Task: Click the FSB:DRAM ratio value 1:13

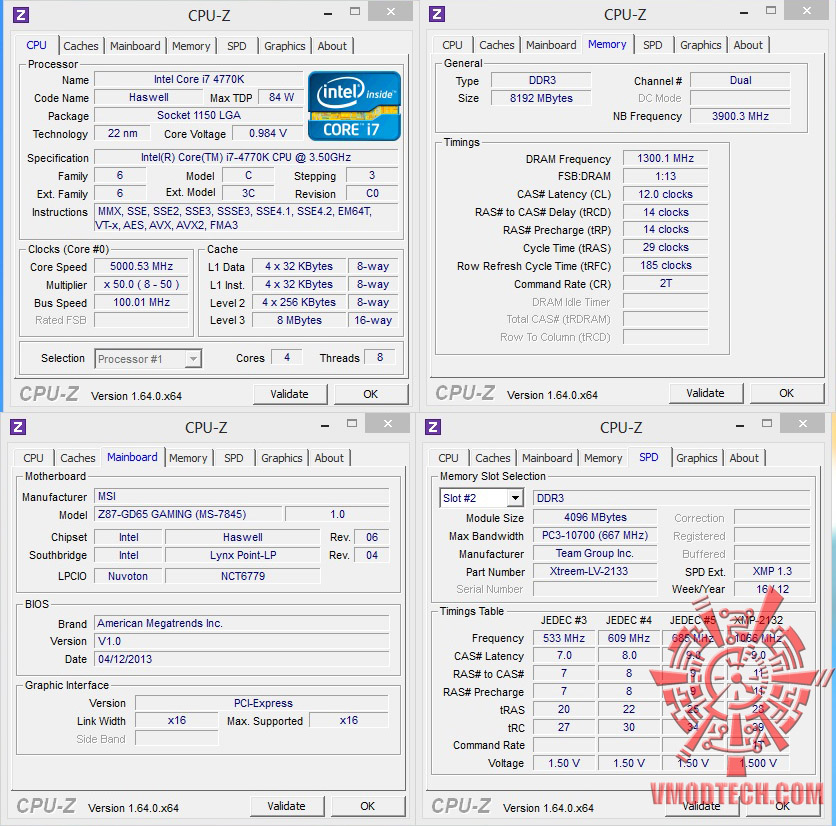Action: click(x=665, y=176)
